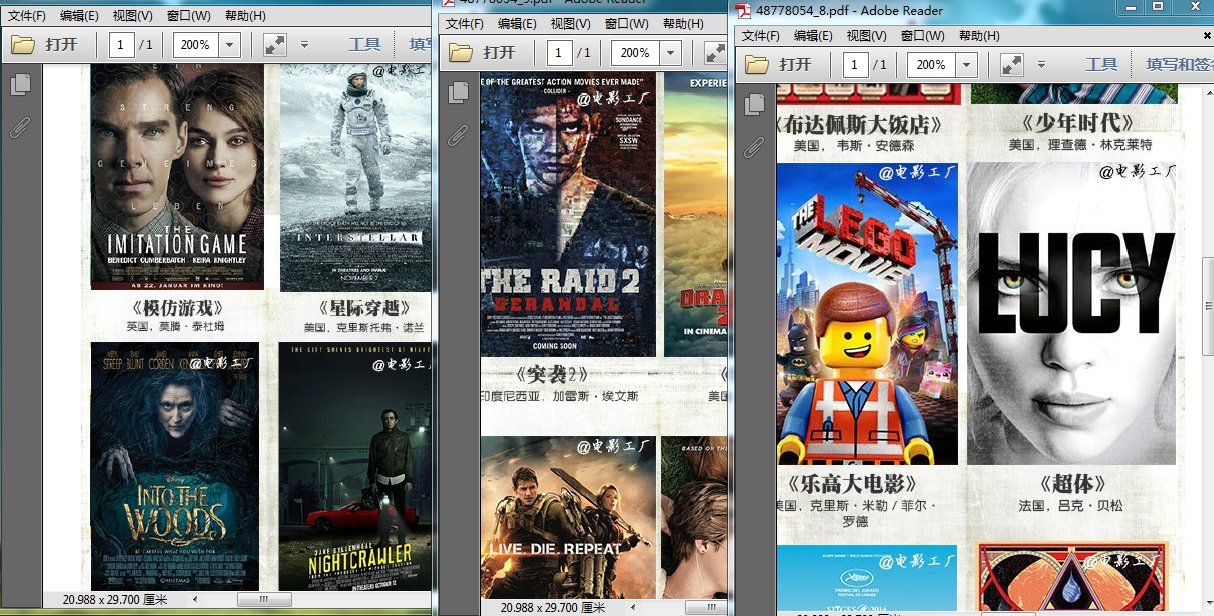Click the Live Die Repeat poster
This screenshot has width=1214, height=616.
568,517
